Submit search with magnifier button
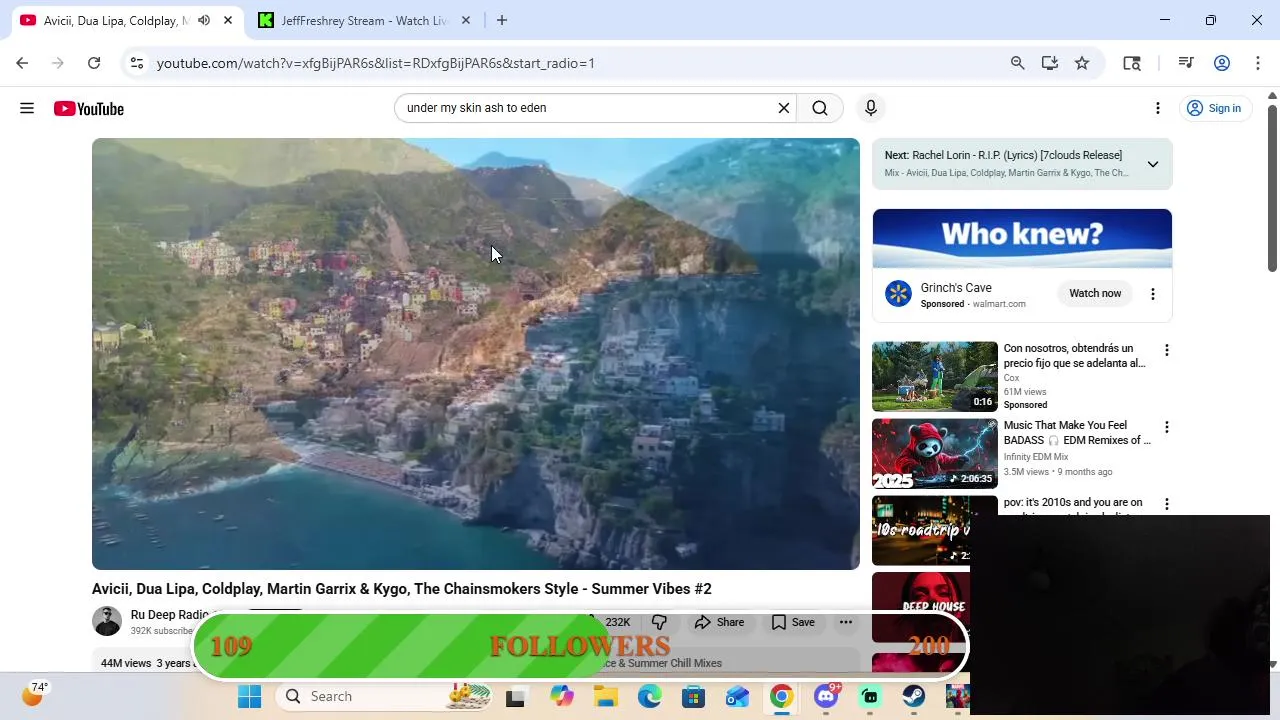1280x720 pixels. tap(820, 108)
